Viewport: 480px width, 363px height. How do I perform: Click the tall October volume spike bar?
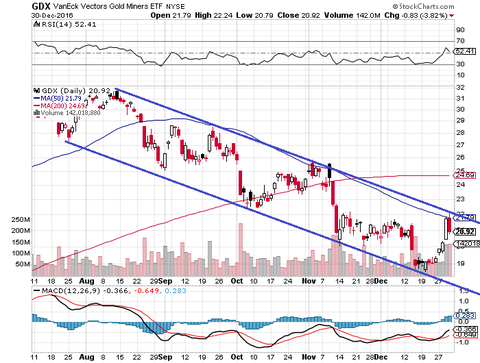click(241, 250)
